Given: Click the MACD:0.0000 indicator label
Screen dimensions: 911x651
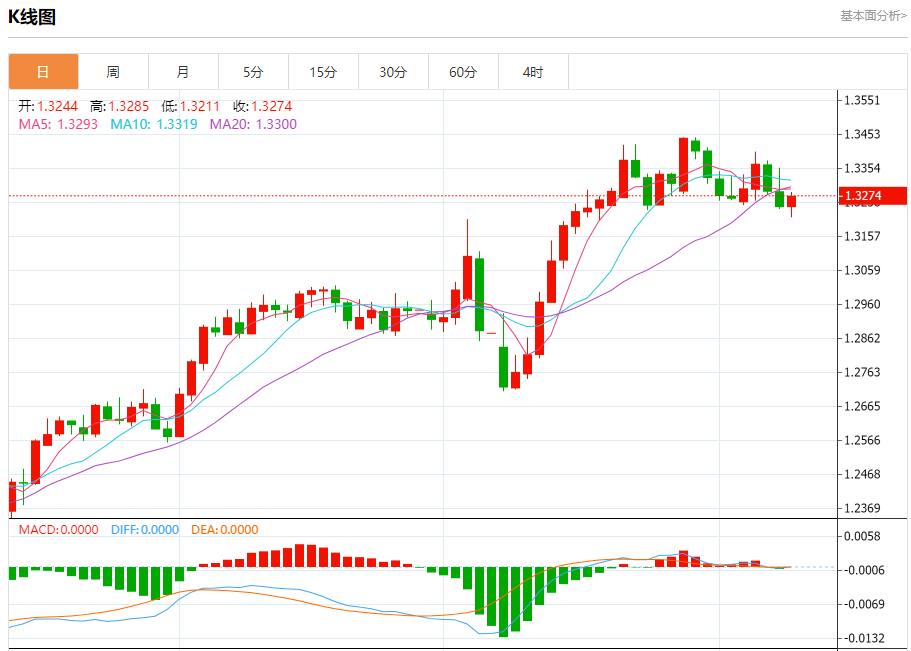Looking at the screenshot, I should point(59,530).
